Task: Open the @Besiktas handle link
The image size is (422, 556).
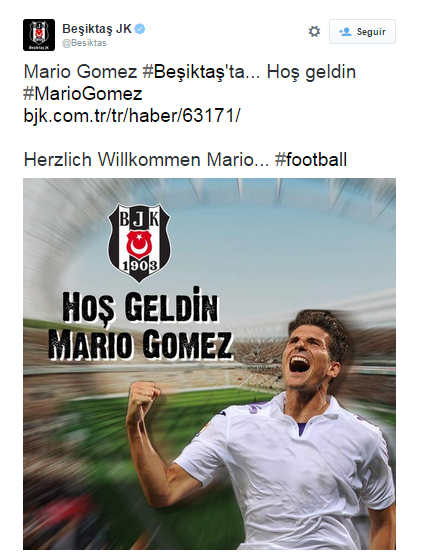Action: tap(84, 43)
